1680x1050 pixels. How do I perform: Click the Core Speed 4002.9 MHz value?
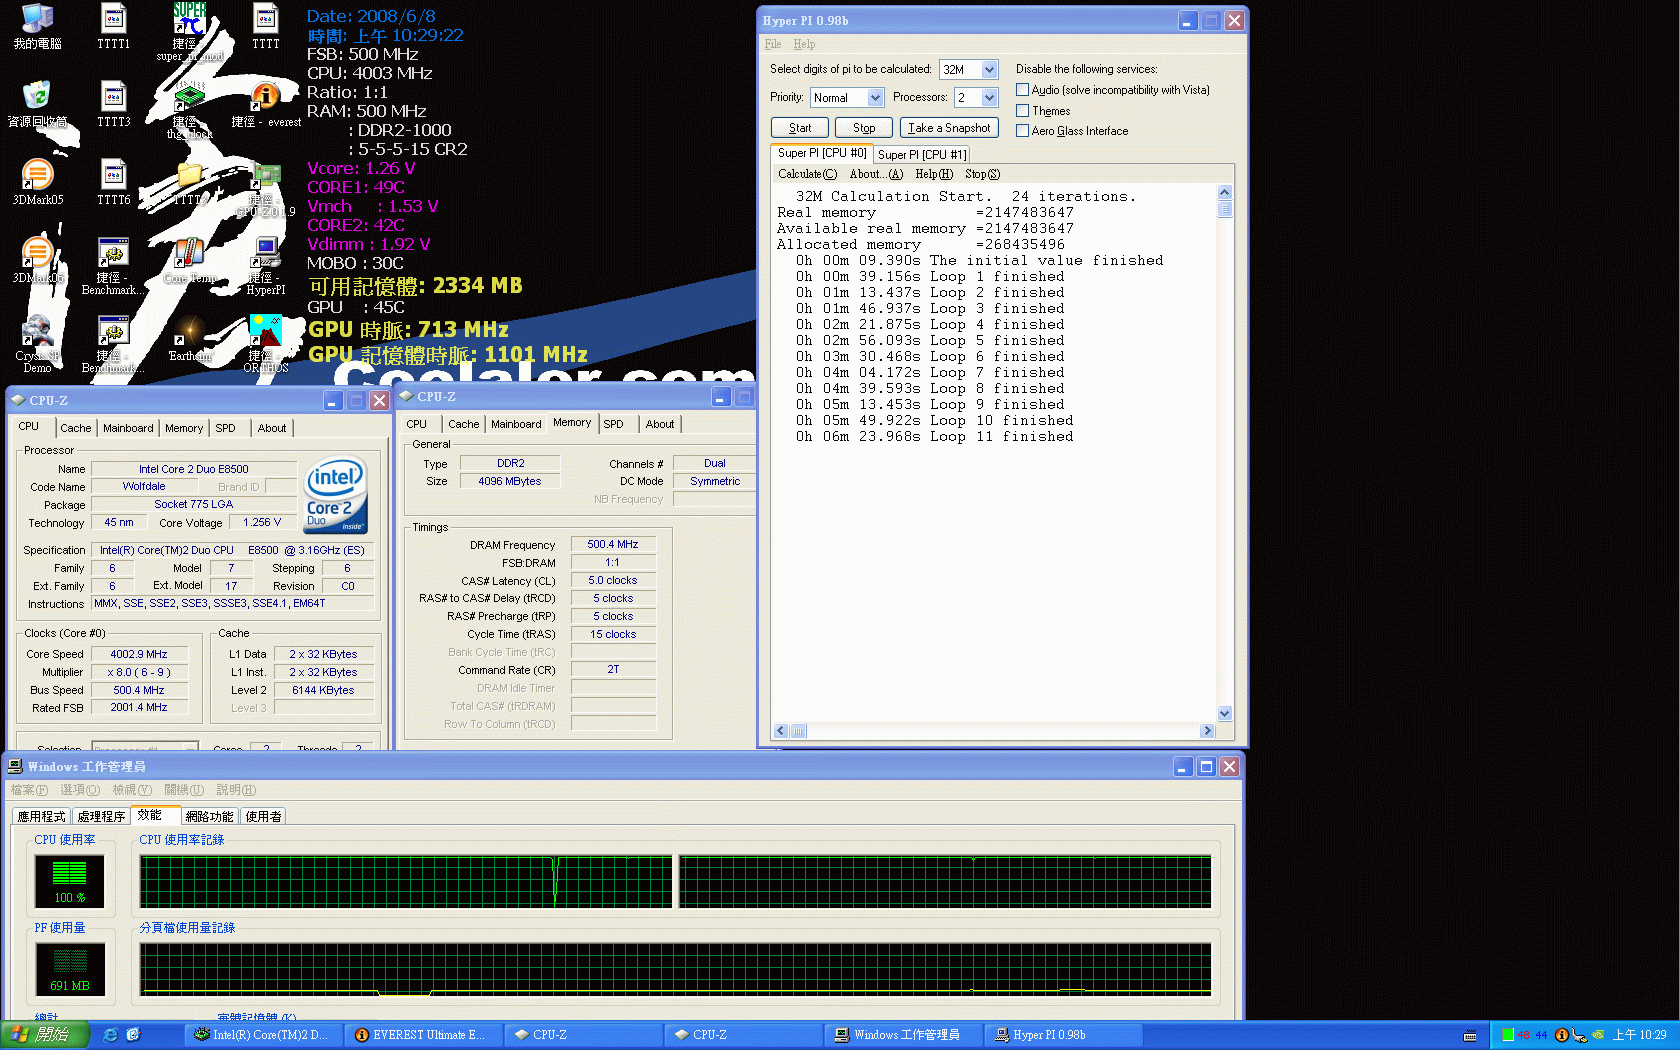[139, 654]
